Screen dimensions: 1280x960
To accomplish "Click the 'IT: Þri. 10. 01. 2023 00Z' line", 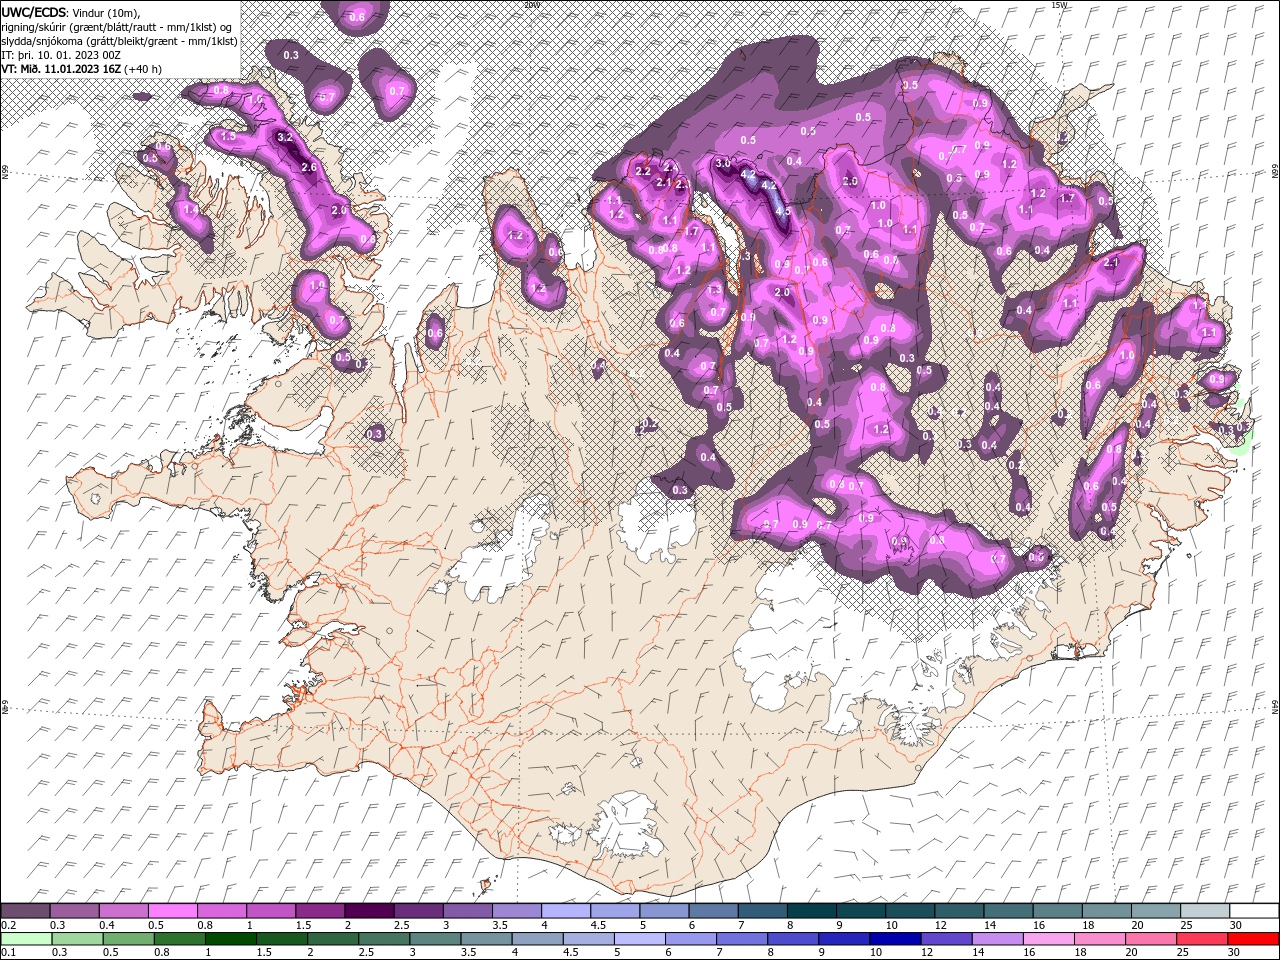I will pos(60,55).
